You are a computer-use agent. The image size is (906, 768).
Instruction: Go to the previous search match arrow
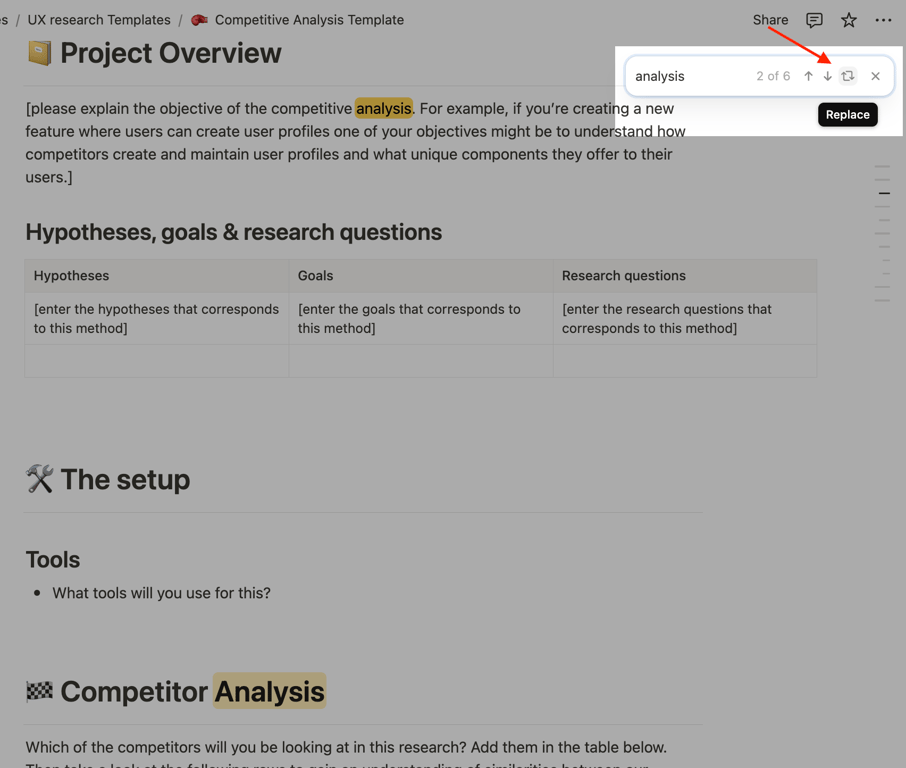(808, 76)
